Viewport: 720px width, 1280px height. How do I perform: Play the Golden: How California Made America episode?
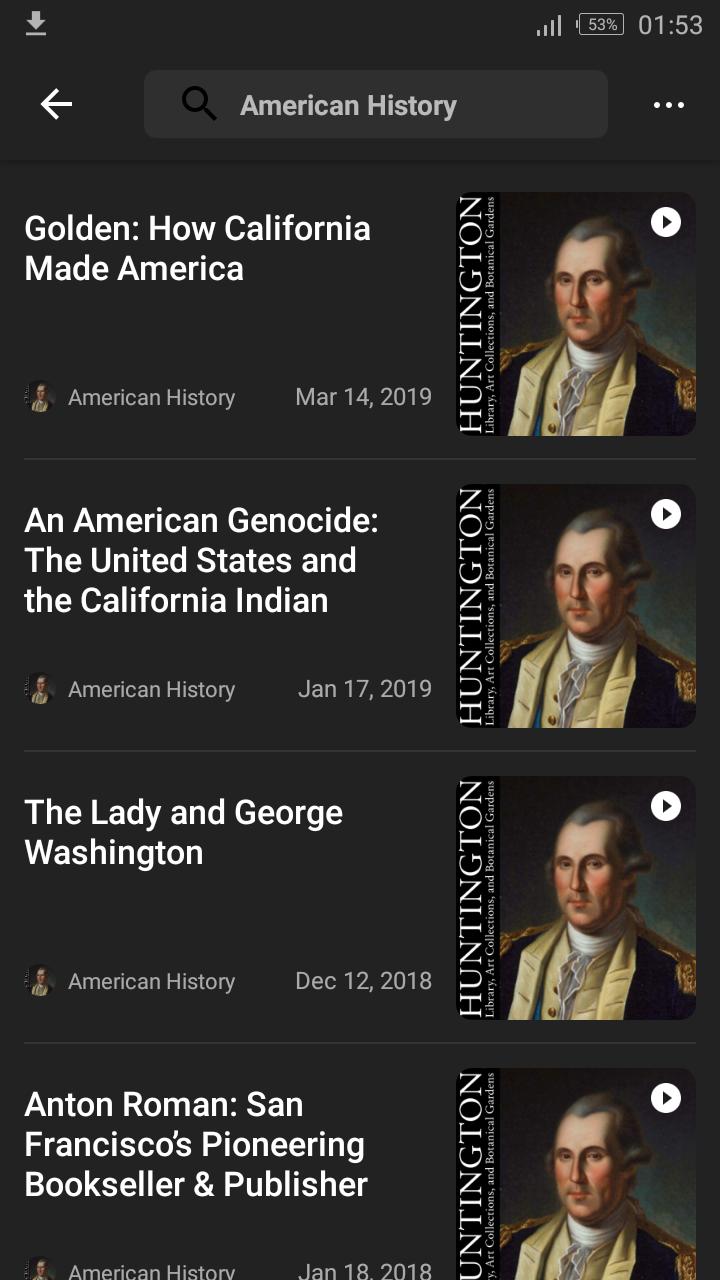[x=666, y=222]
